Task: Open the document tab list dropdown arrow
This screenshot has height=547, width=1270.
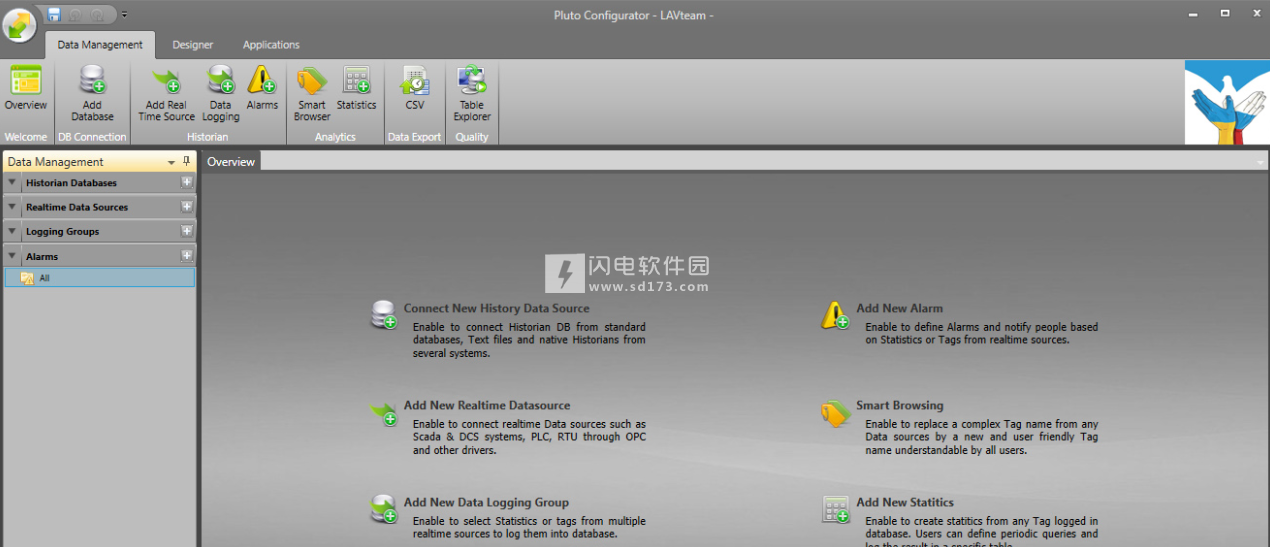Action: coord(1260,162)
